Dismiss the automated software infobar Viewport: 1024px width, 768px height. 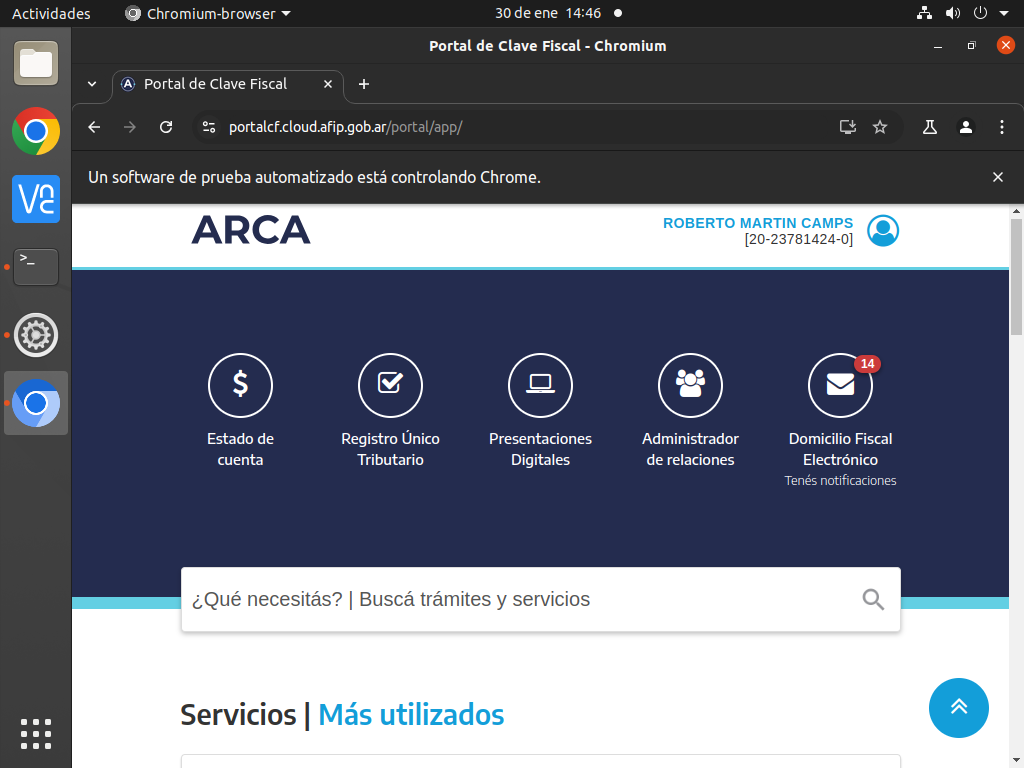click(997, 177)
